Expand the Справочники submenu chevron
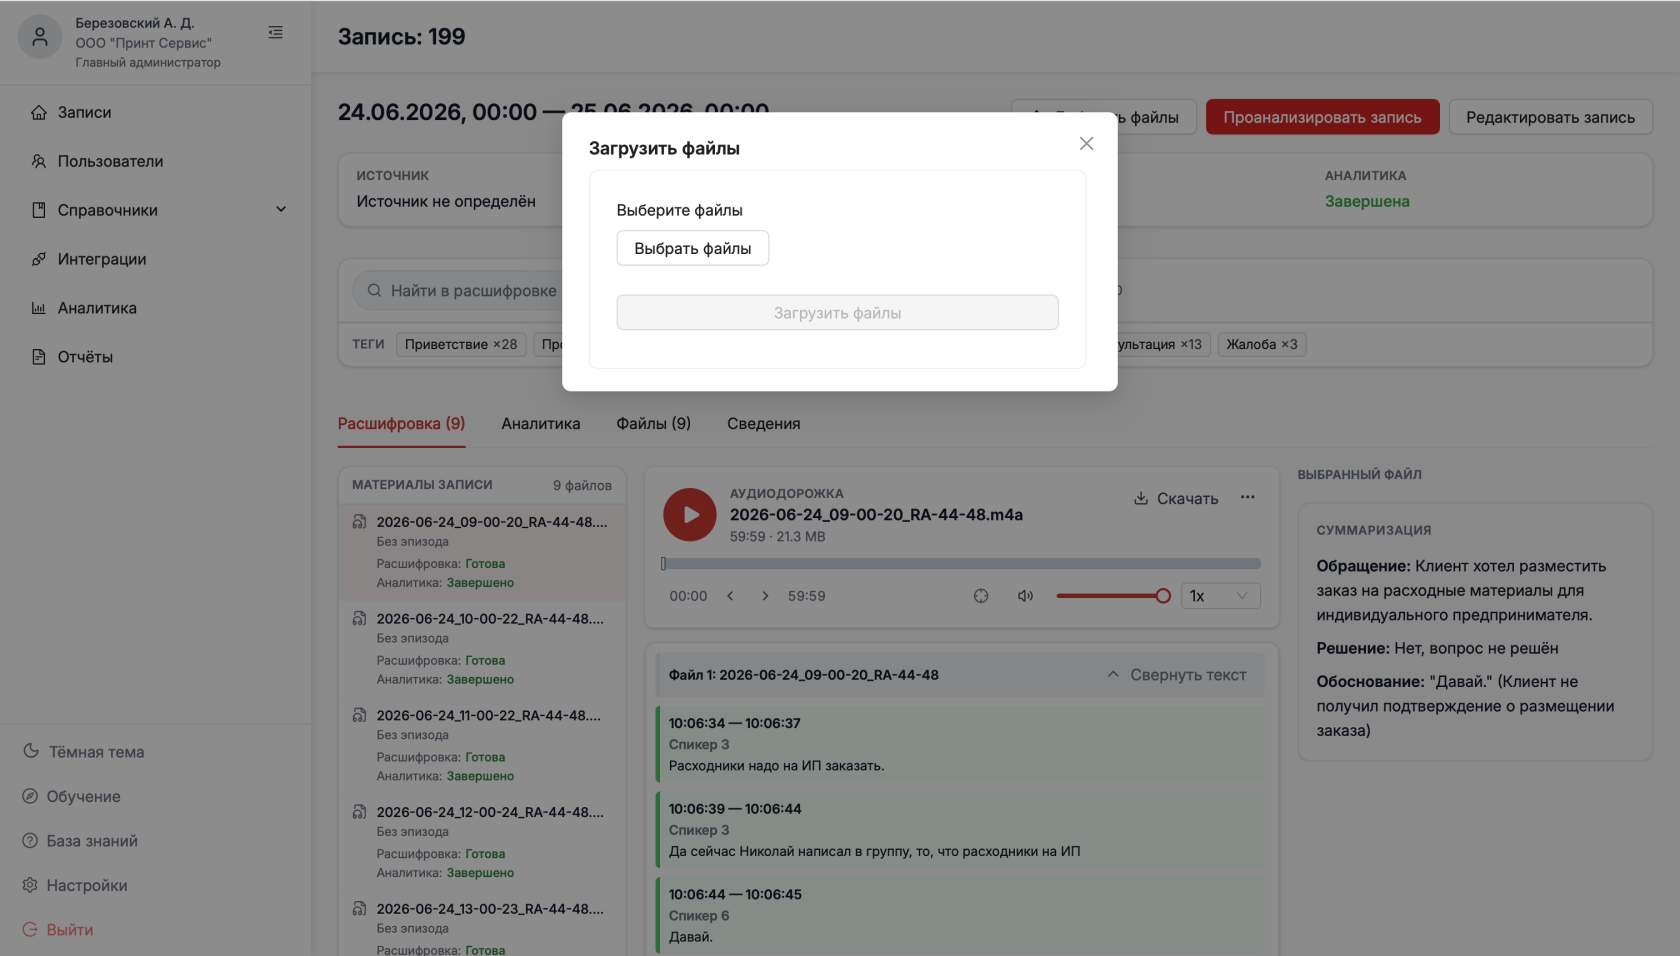Screen dimensions: 1680x956 click(281, 210)
